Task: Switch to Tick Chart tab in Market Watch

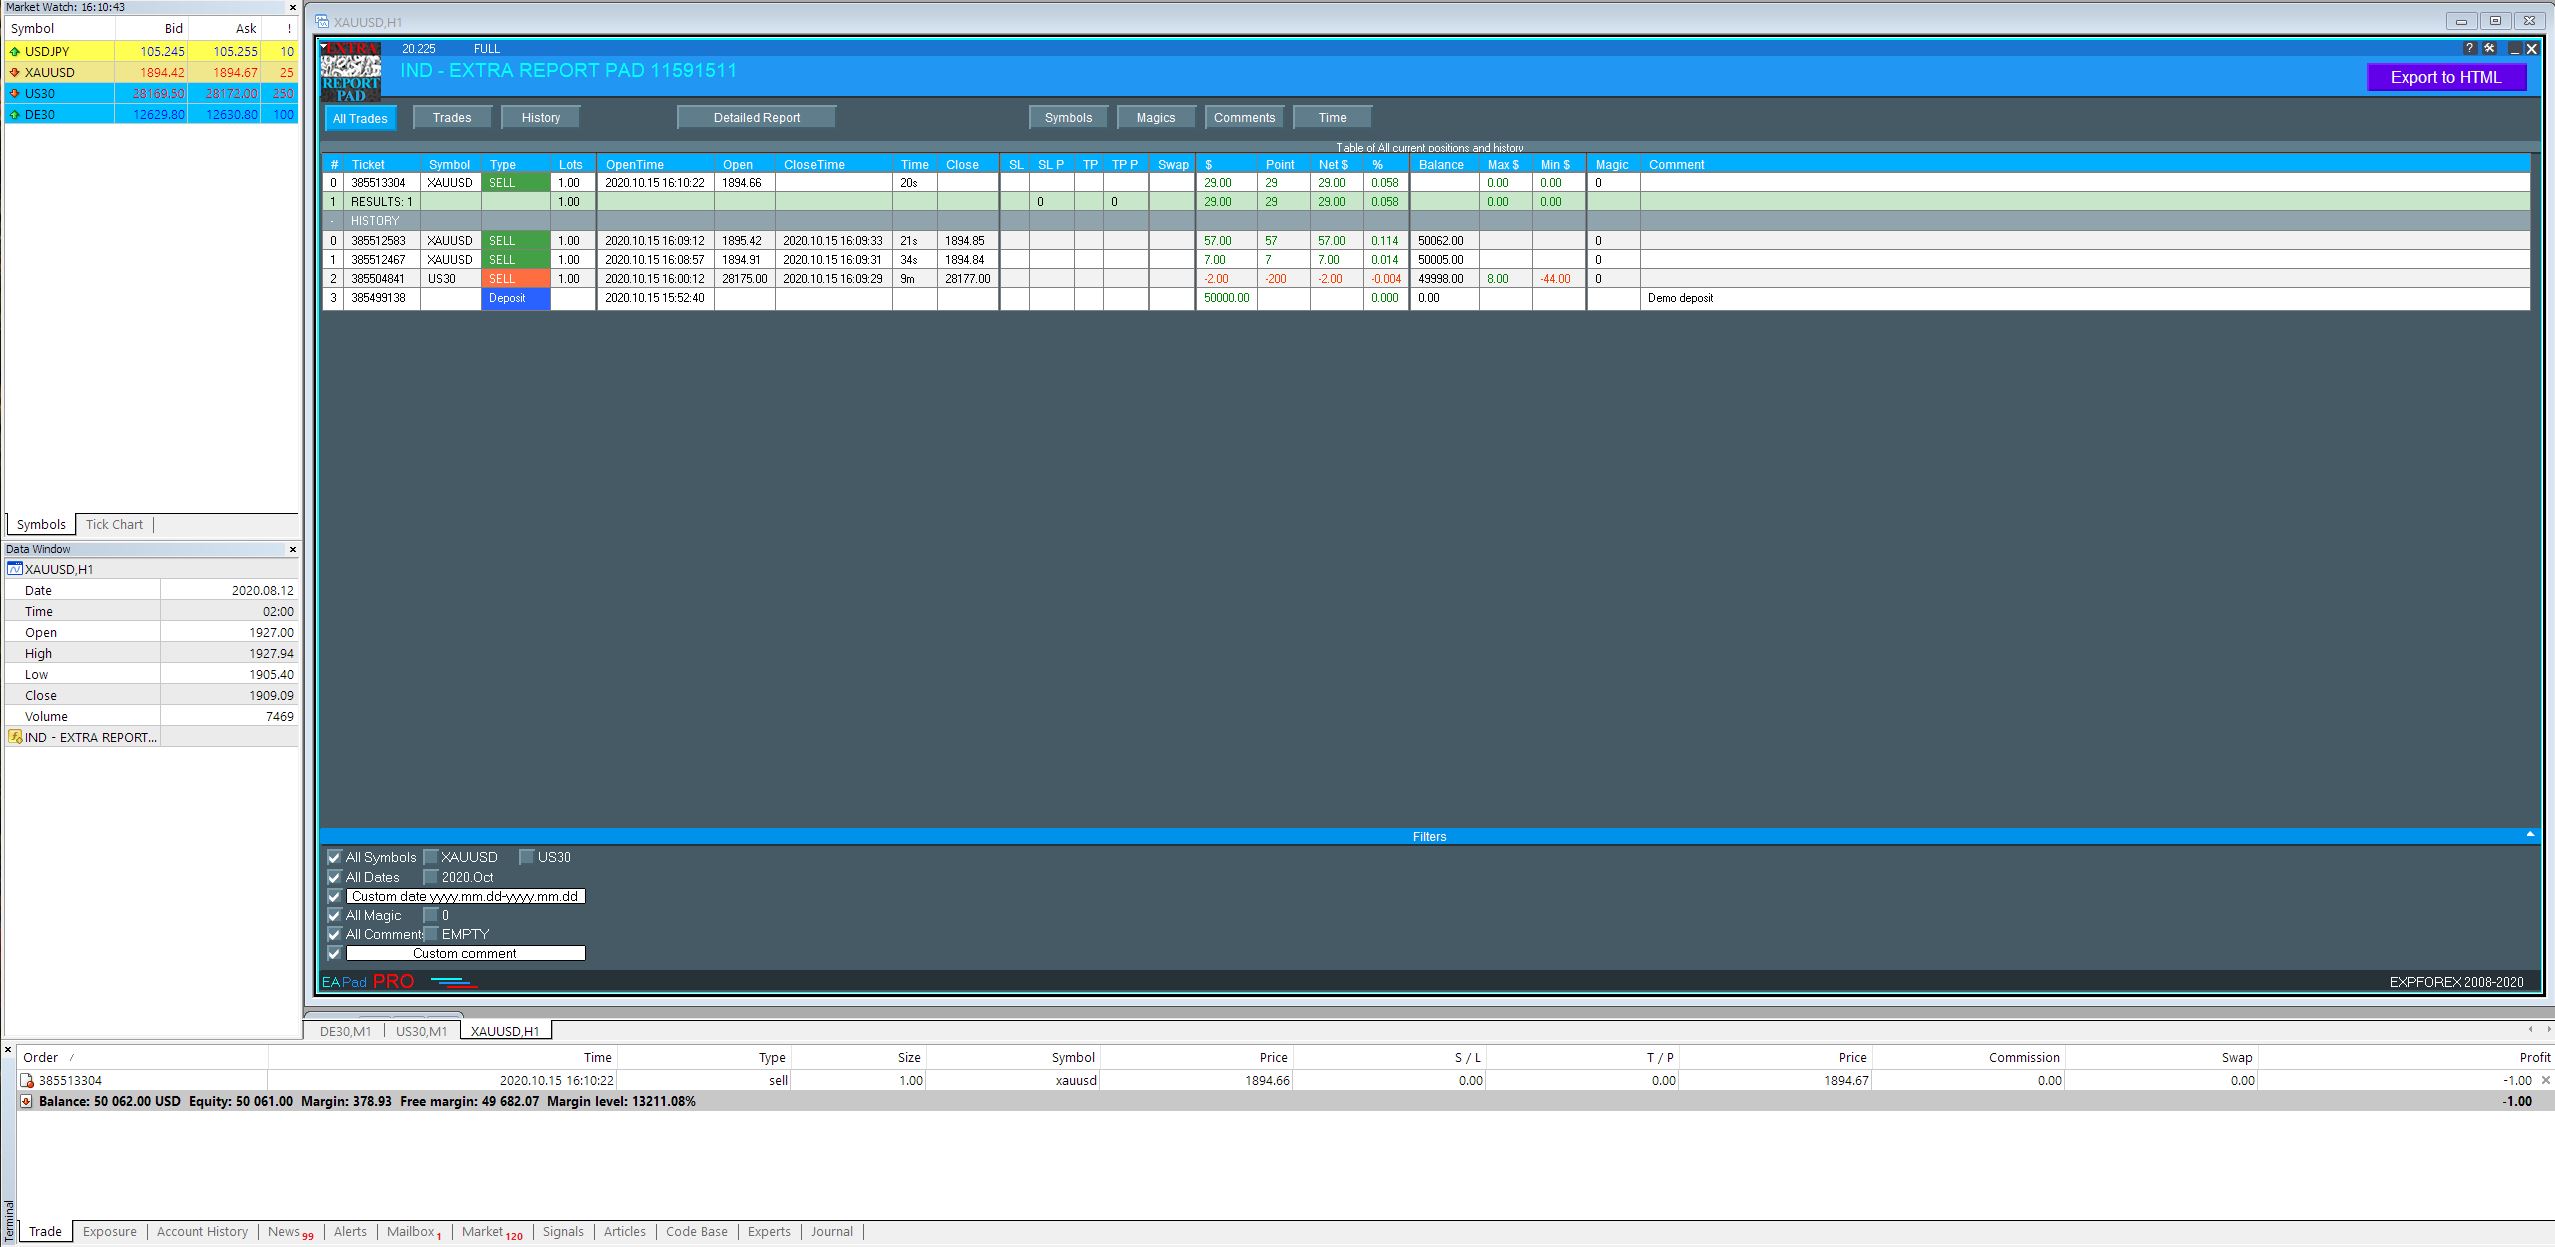Action: pyautogui.click(x=114, y=524)
